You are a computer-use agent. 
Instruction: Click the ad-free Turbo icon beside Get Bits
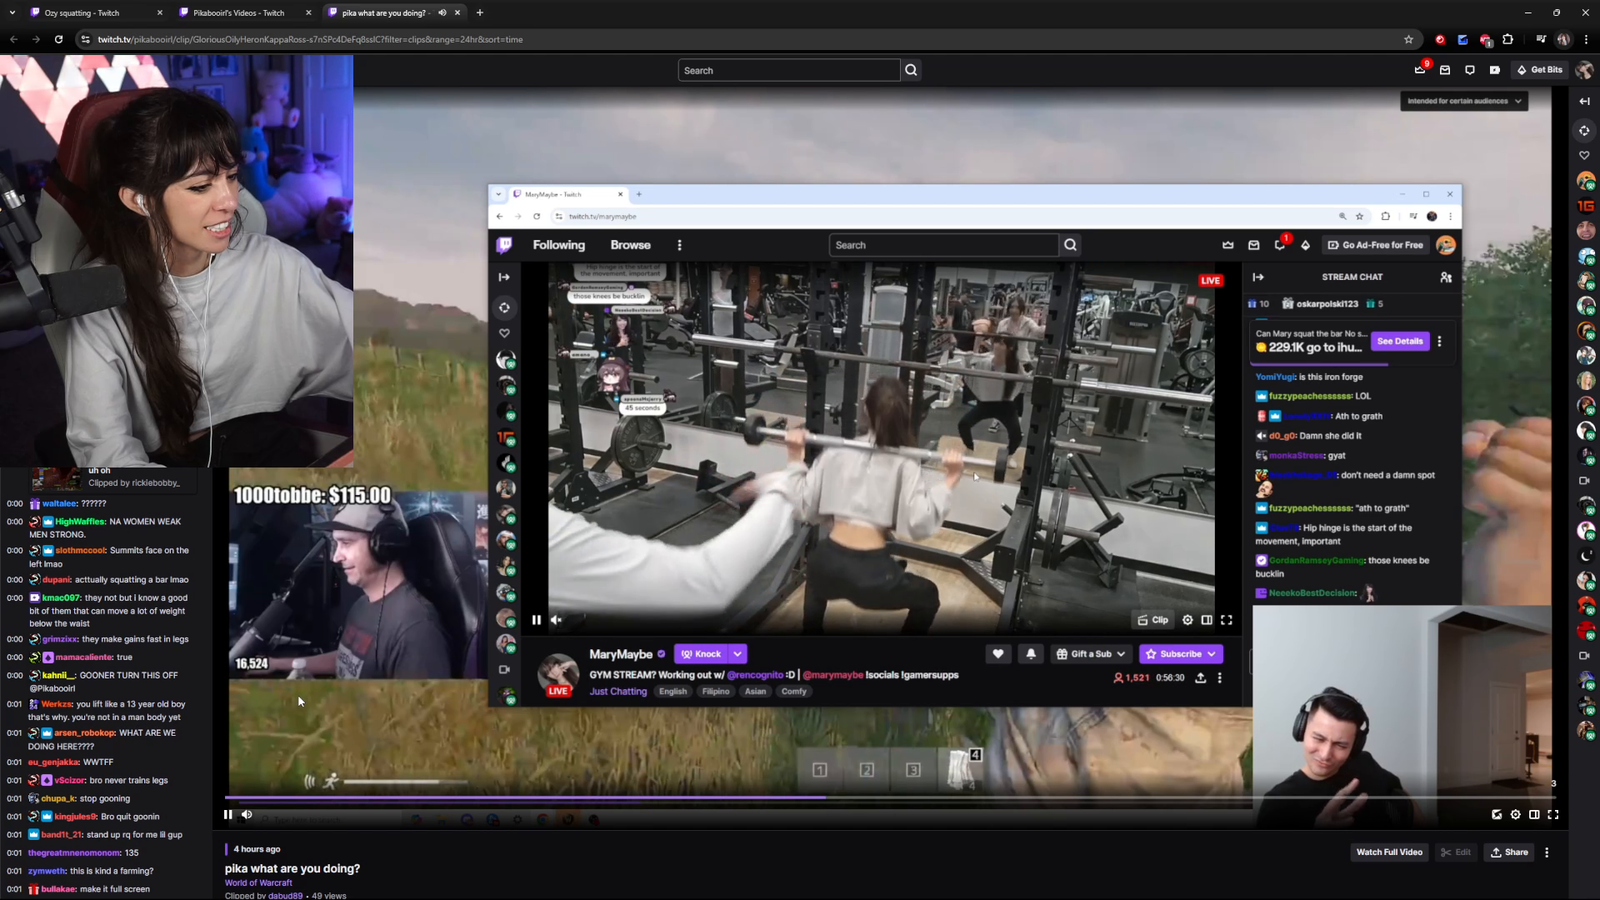click(1495, 70)
